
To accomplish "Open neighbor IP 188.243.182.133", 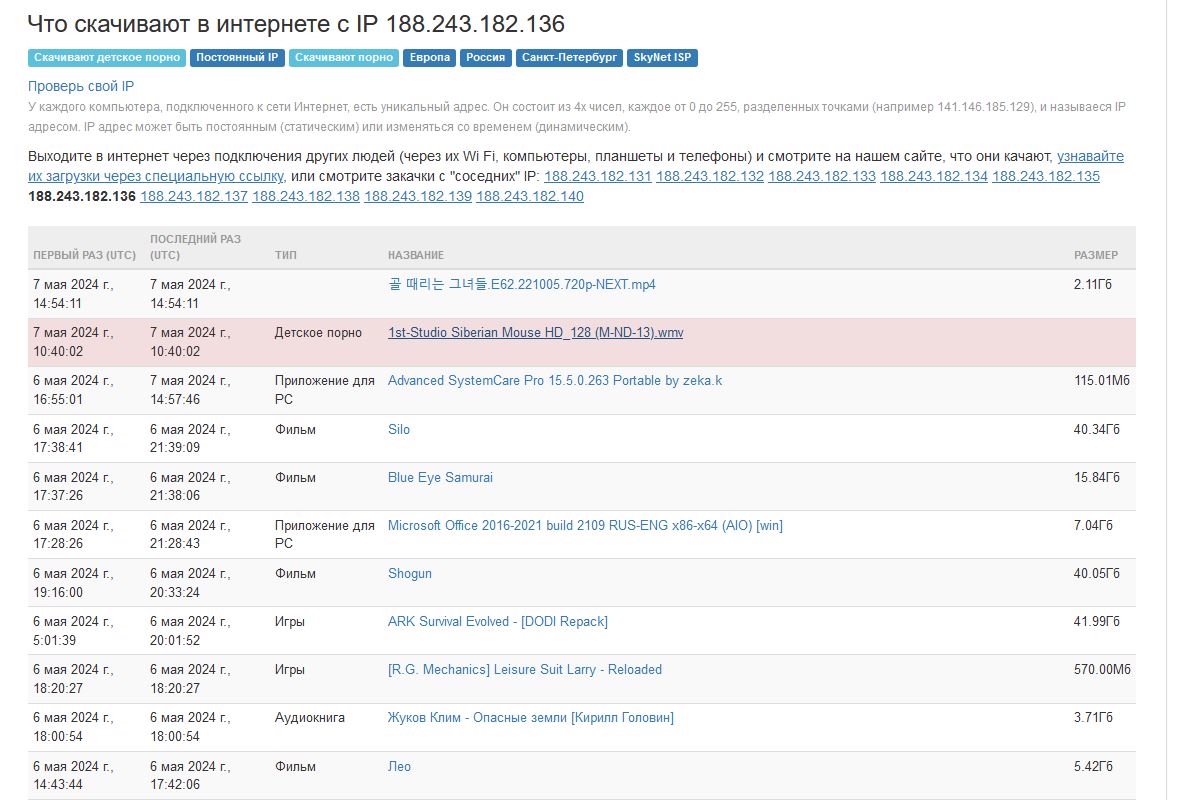I will 822,176.
